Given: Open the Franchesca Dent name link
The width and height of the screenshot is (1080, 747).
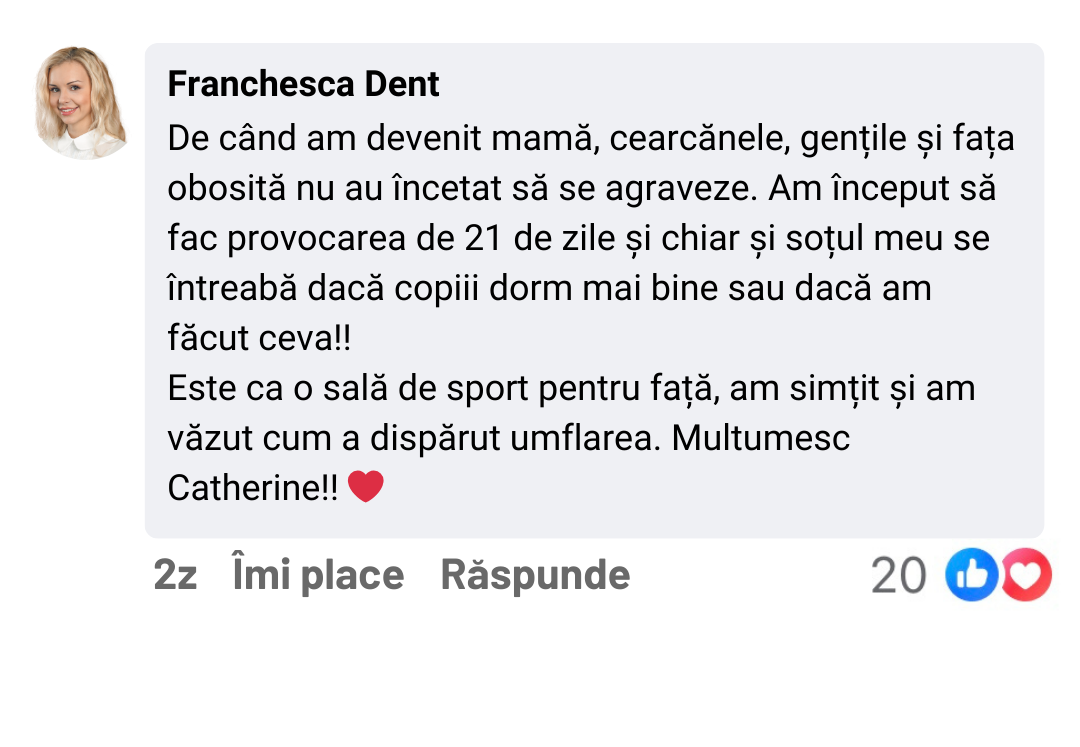Looking at the screenshot, I should pyautogui.click(x=303, y=85).
